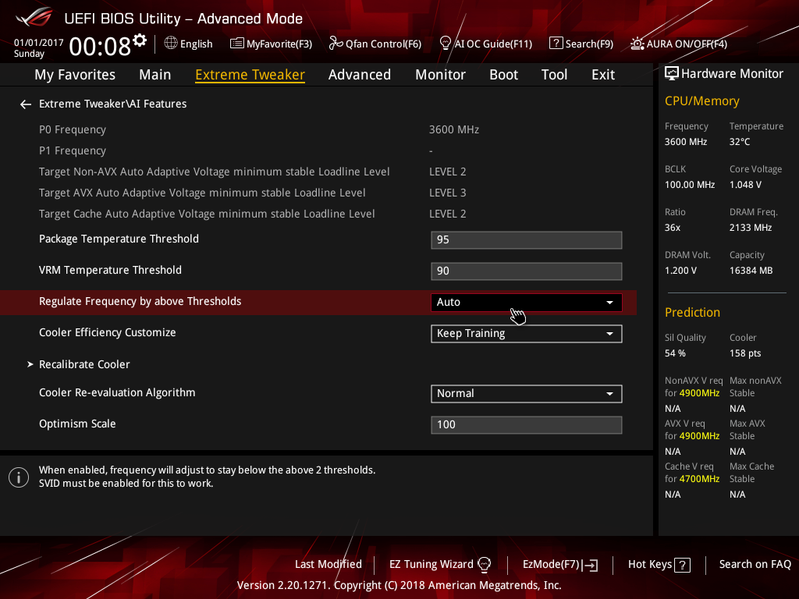Click Last Modified button
Image resolution: width=799 pixels, height=599 pixels.
pyautogui.click(x=328, y=564)
